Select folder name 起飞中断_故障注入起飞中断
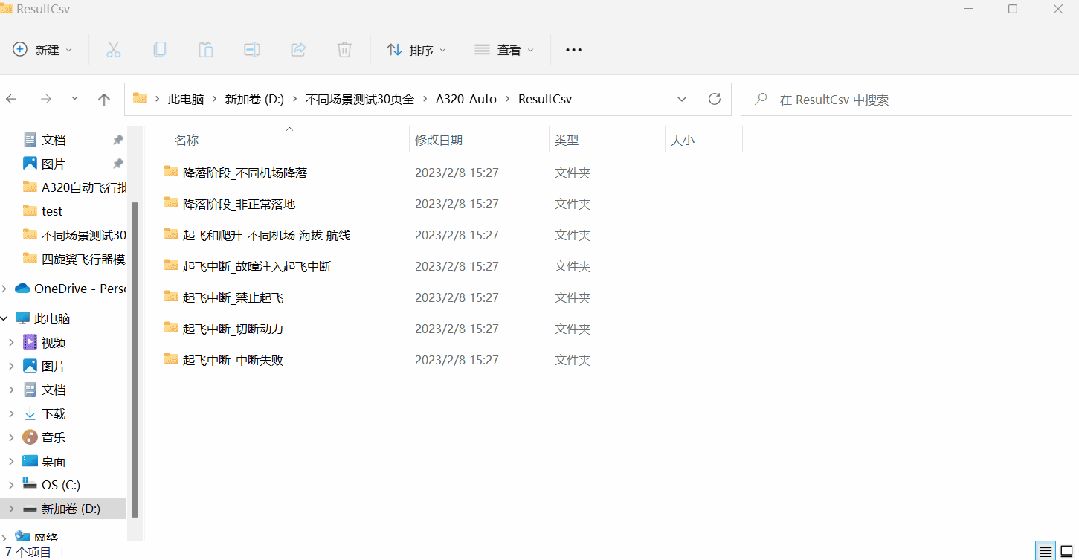 click(257, 266)
